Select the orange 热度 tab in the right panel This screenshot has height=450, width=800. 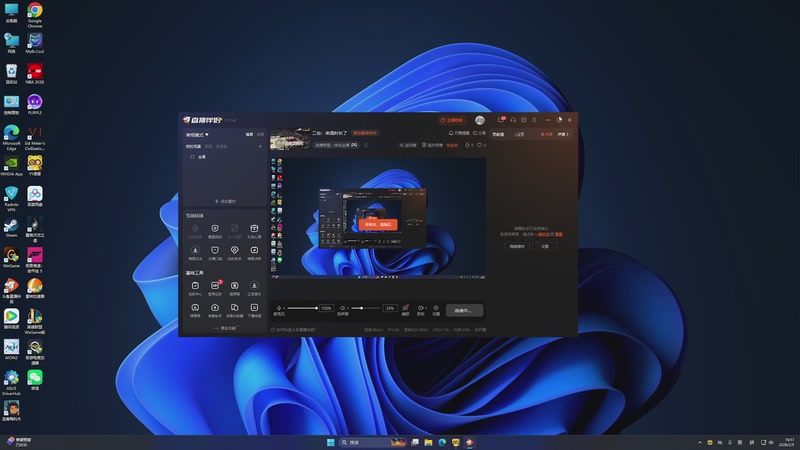click(x=546, y=134)
